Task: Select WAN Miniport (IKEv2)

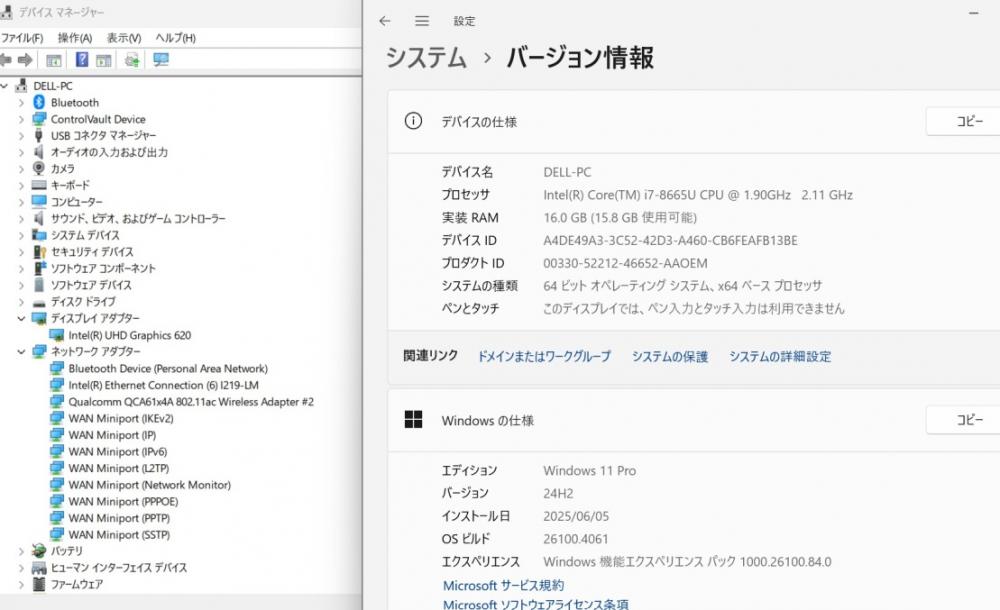Action: (121, 418)
